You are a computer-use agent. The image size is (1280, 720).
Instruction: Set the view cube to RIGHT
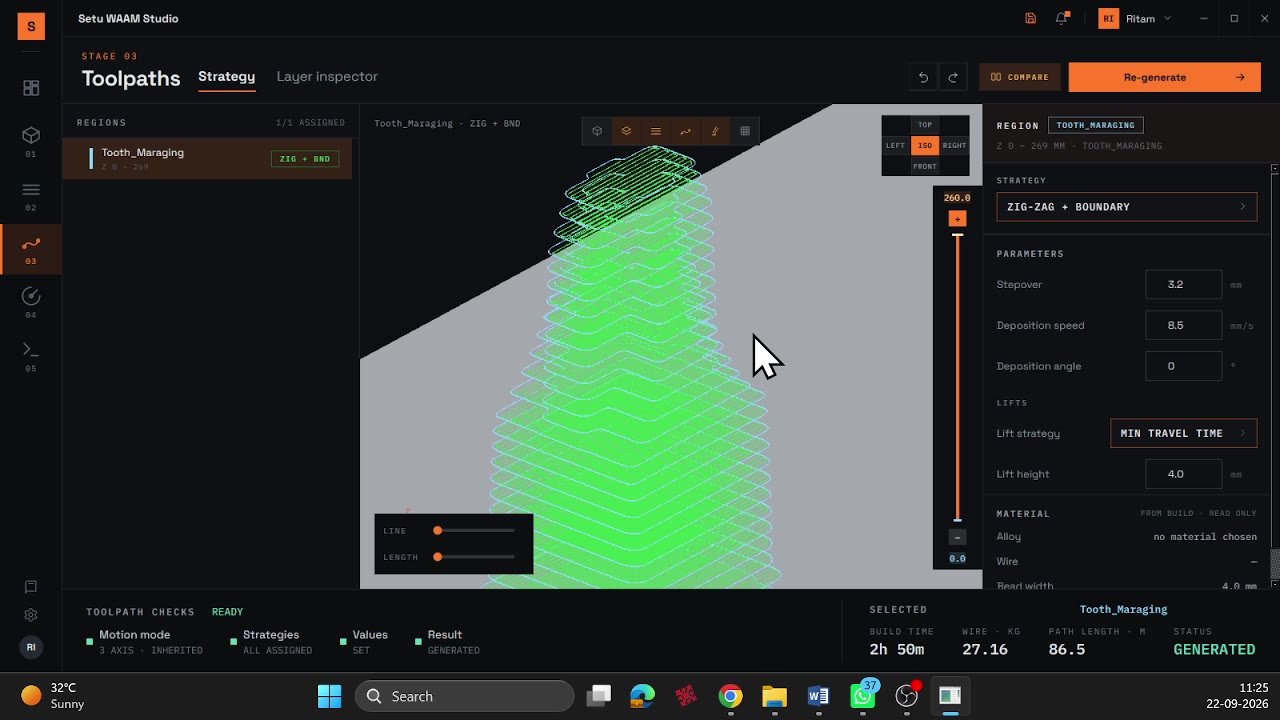(955, 146)
